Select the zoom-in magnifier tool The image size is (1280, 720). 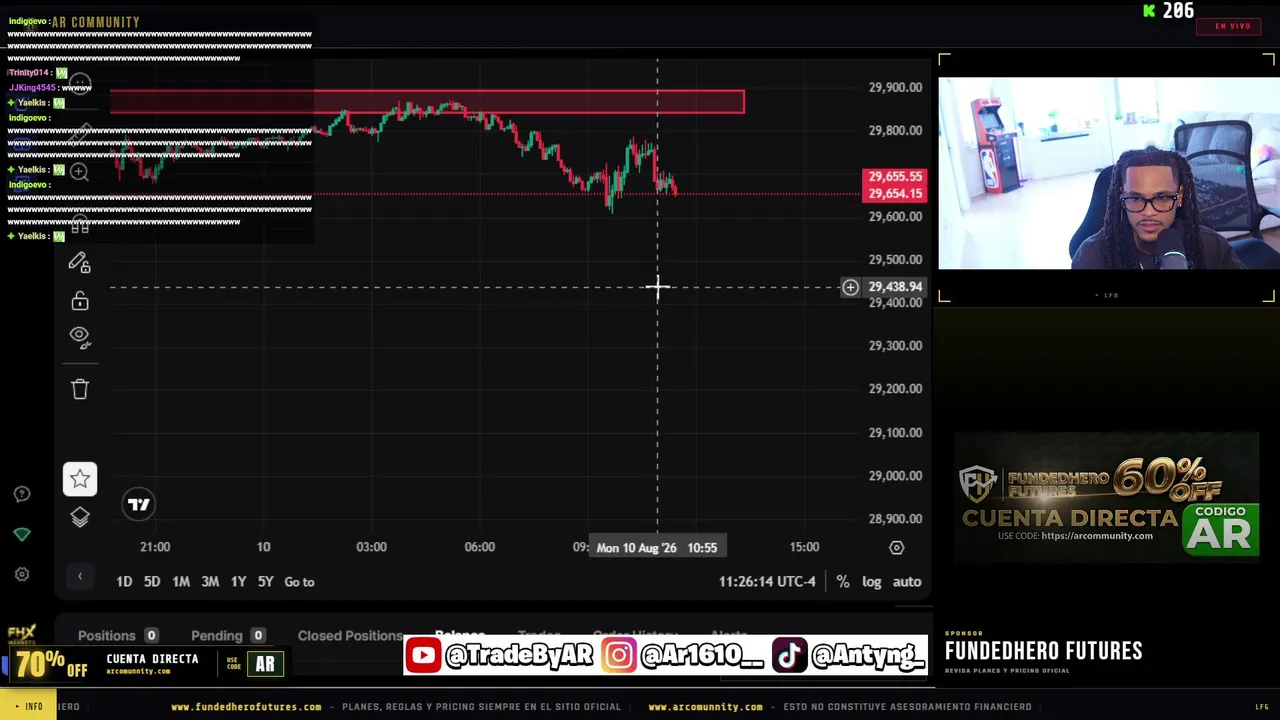tap(80, 172)
